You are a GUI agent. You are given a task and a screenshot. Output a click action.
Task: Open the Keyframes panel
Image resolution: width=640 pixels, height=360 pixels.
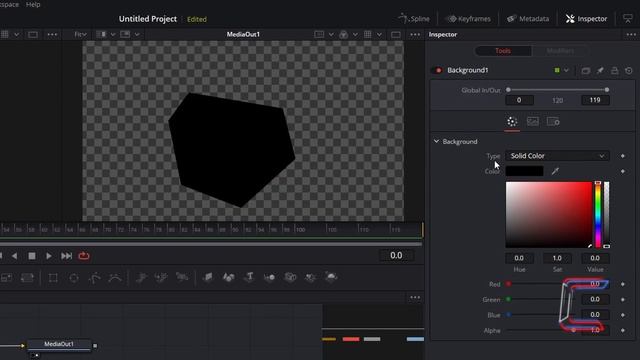468,19
